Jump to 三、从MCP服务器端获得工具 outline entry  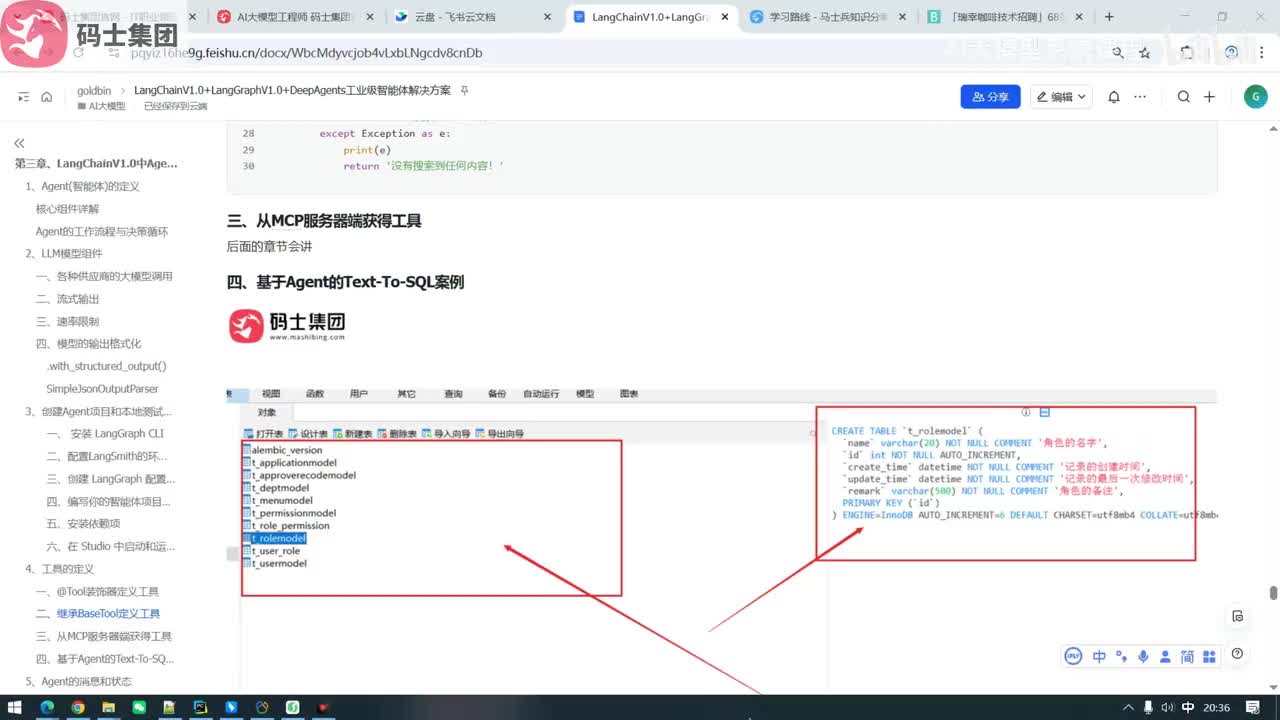(x=104, y=636)
